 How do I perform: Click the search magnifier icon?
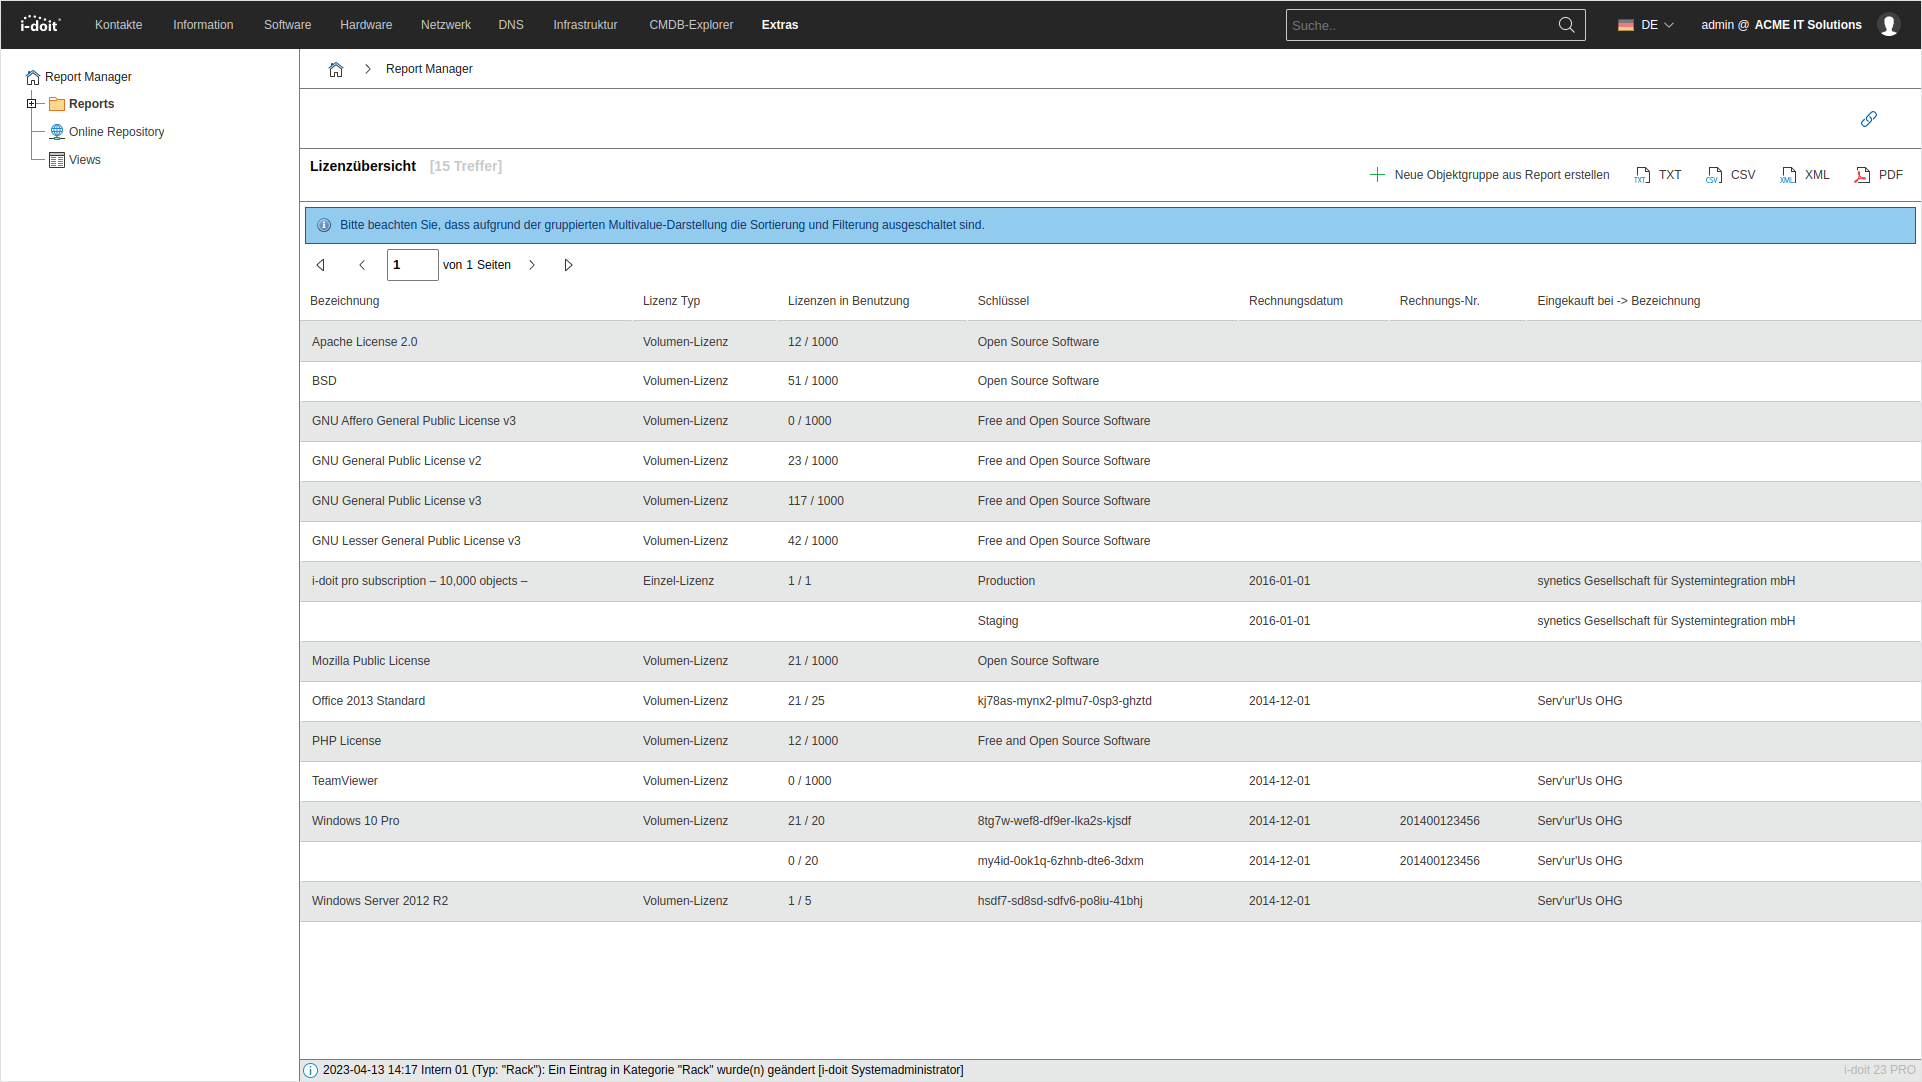click(1567, 25)
